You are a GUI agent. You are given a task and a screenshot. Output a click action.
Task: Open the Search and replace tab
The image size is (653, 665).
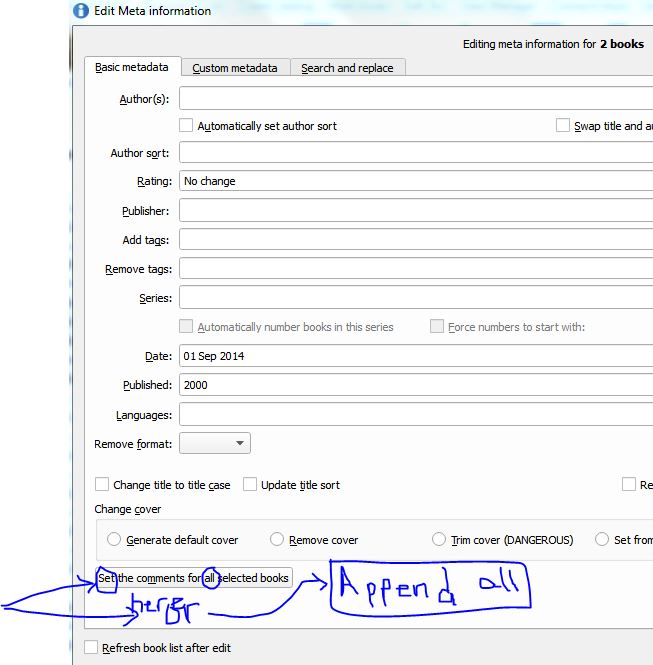click(x=348, y=68)
